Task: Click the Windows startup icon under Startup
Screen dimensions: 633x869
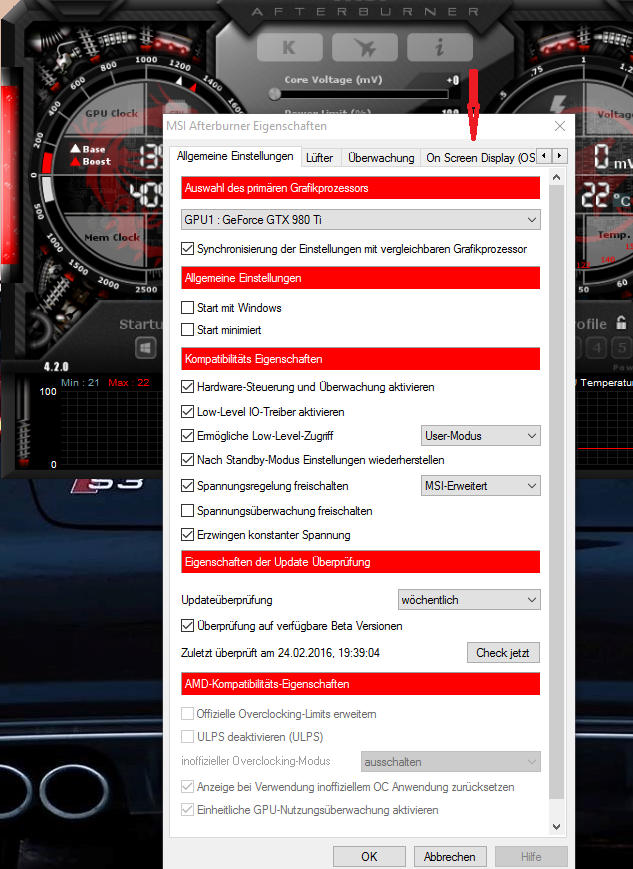Action: pos(146,348)
